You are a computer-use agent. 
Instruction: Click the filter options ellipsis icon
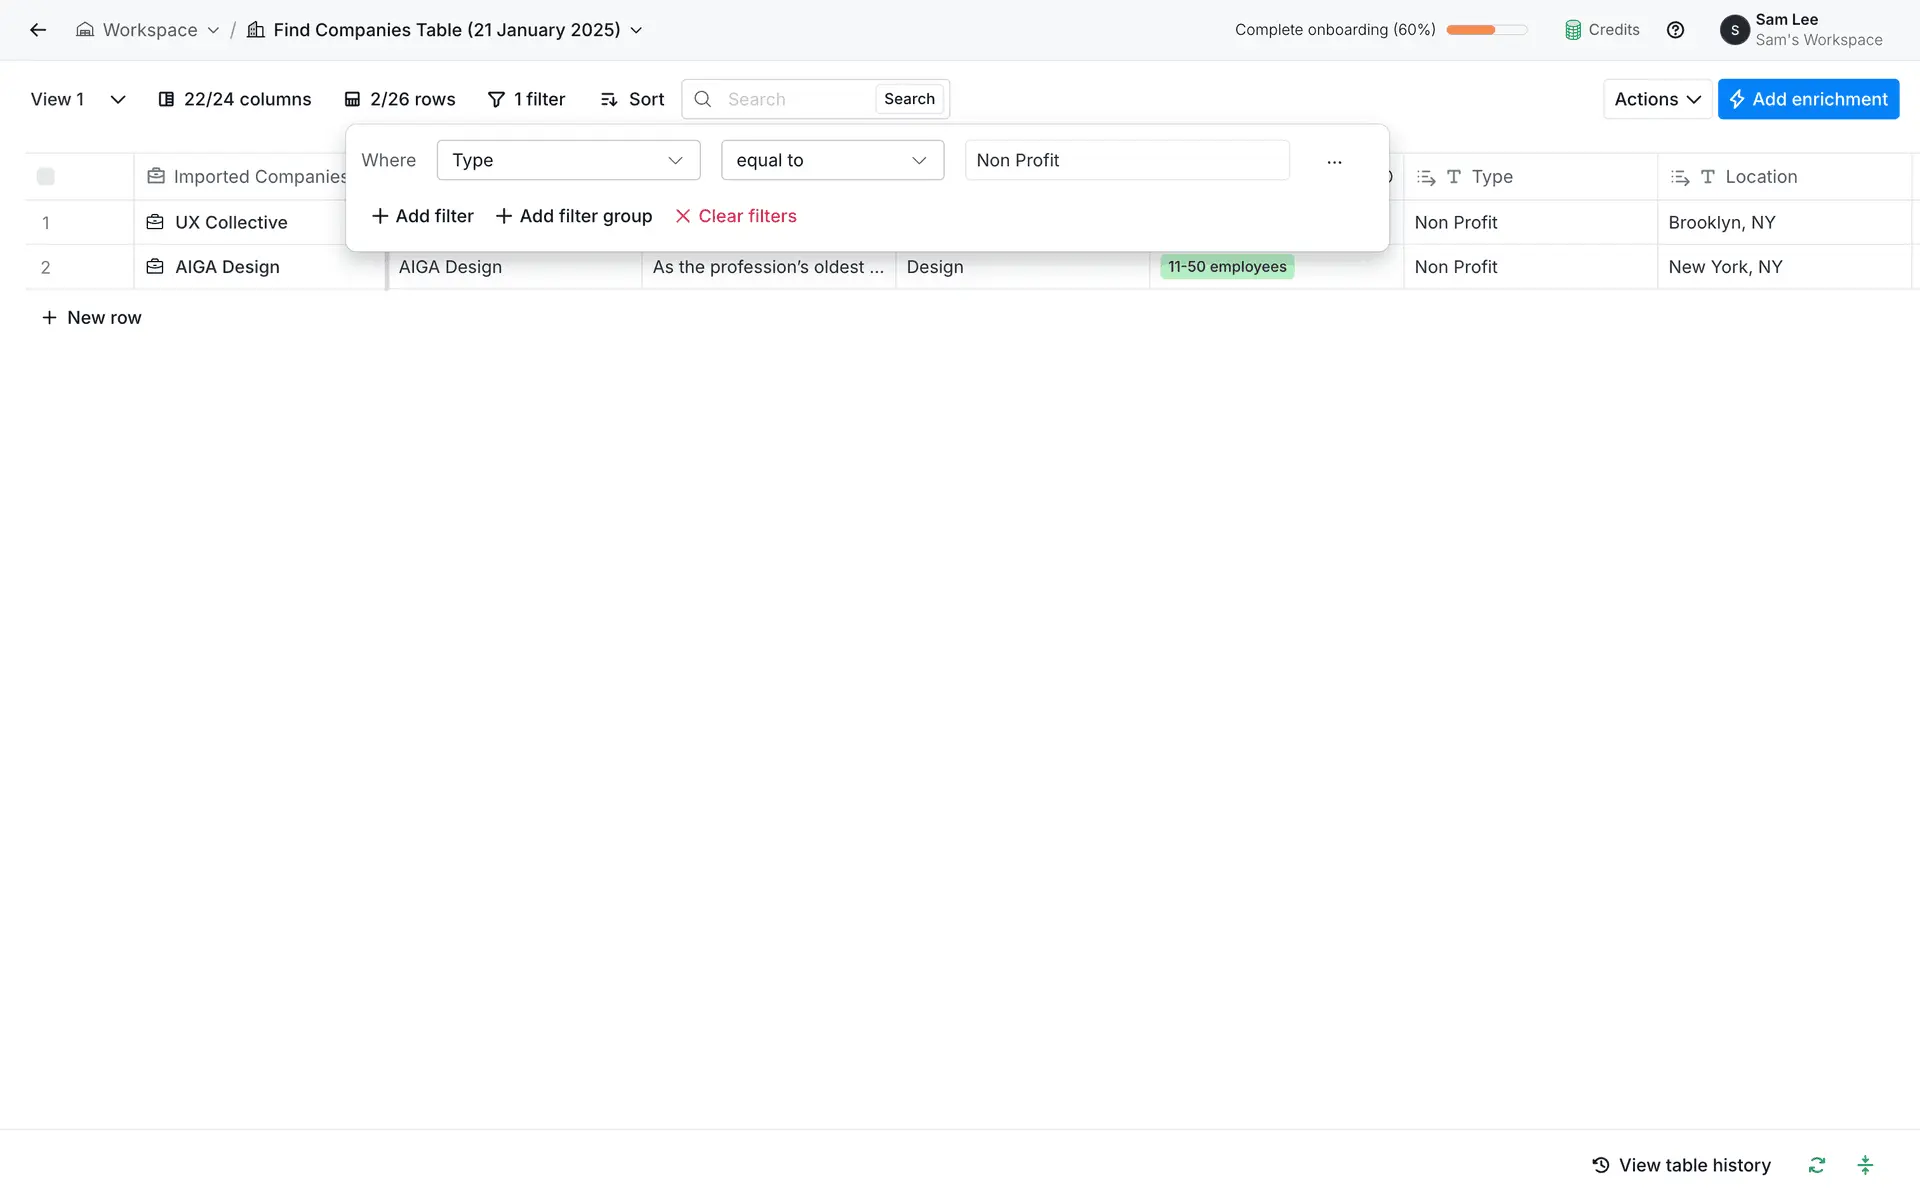click(1334, 161)
